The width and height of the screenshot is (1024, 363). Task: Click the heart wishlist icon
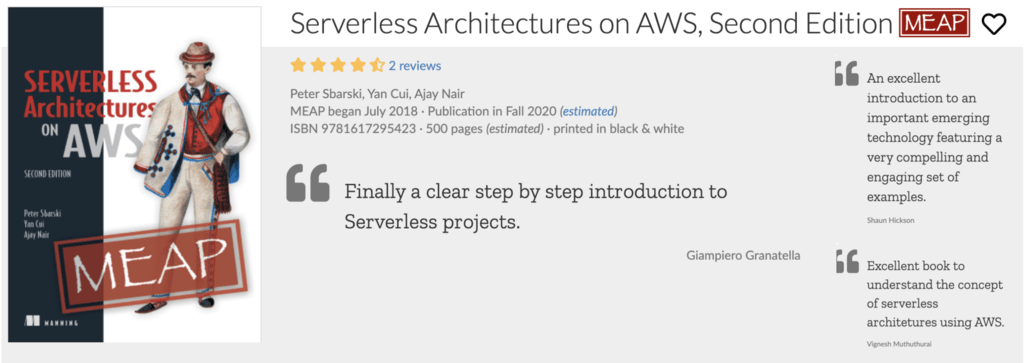994,25
